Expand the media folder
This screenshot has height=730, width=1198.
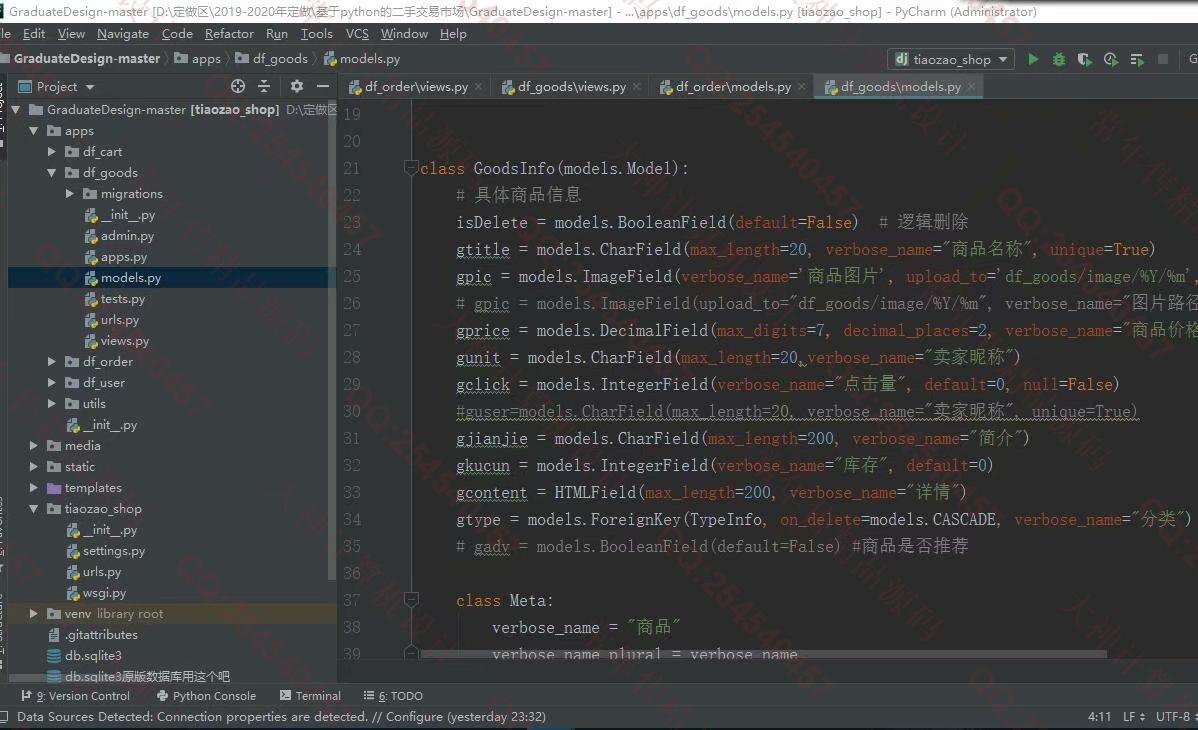[x=34, y=445]
